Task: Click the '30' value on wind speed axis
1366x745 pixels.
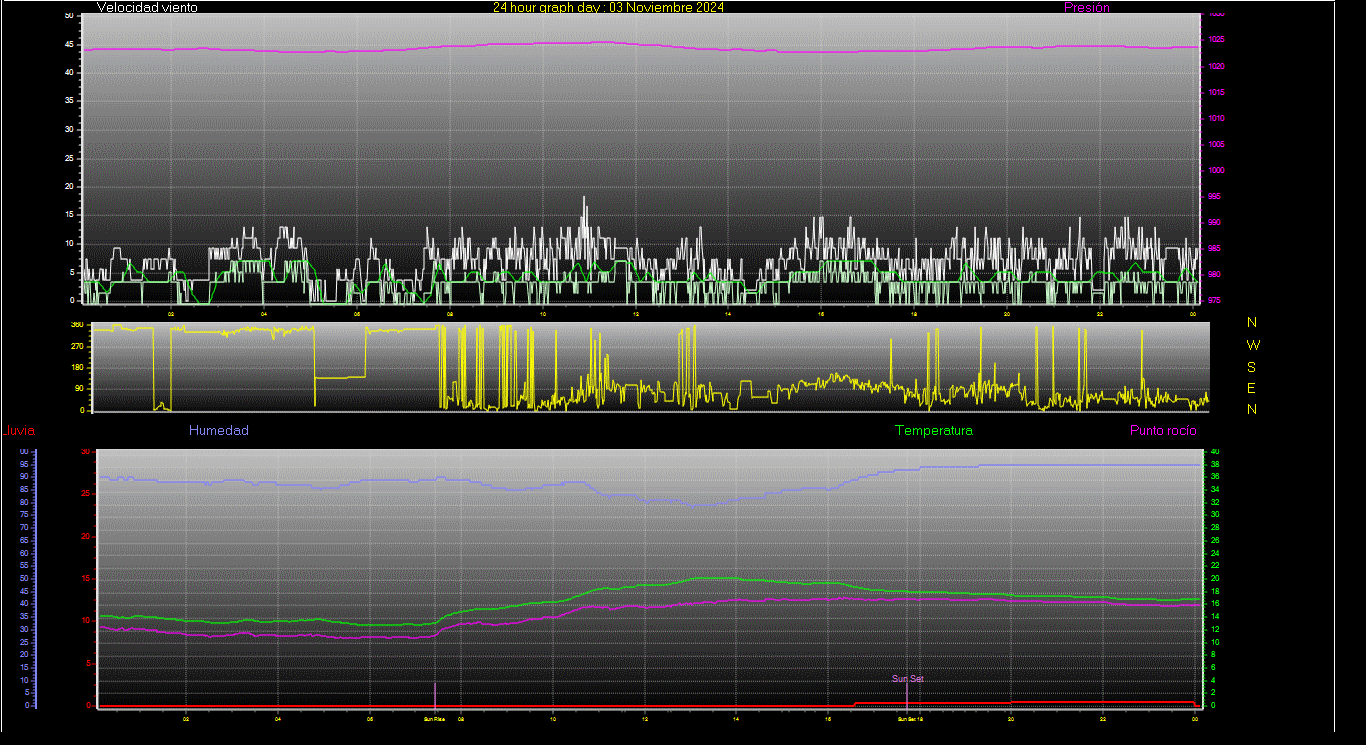Action: click(69, 129)
